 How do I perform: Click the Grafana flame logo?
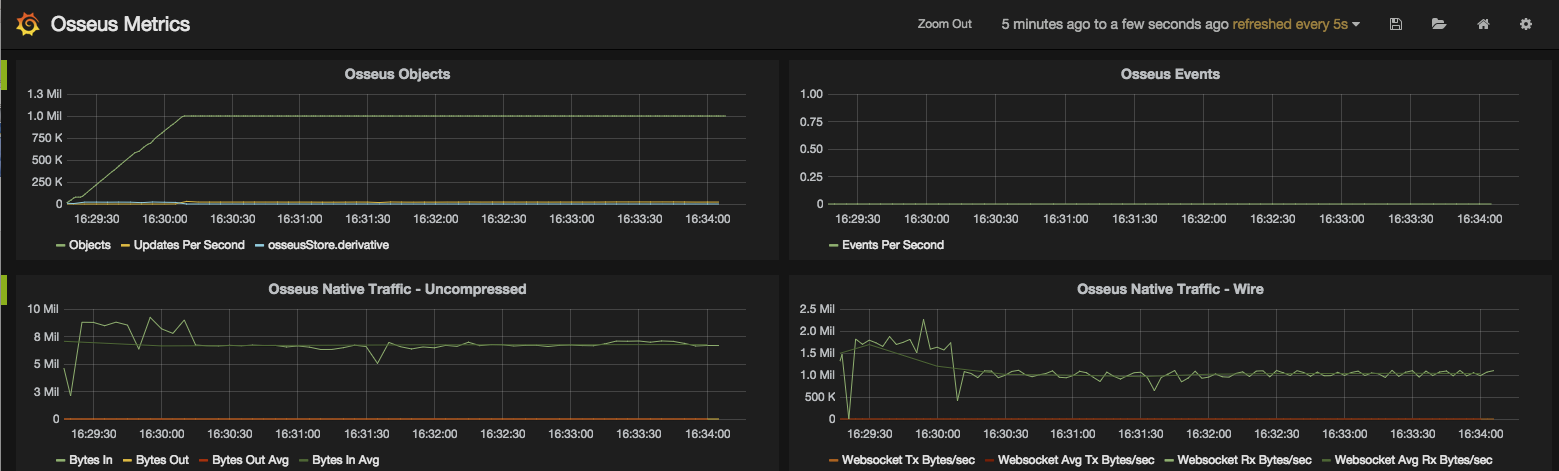28,24
